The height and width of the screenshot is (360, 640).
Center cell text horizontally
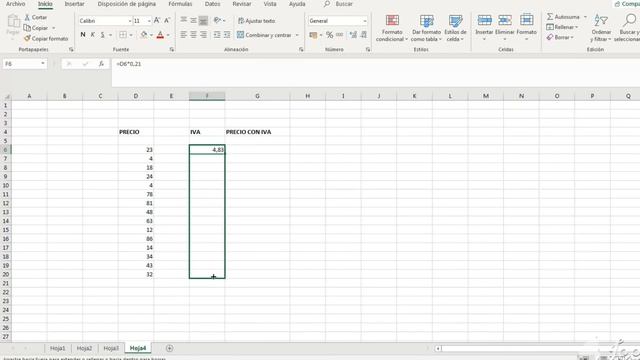tap(193, 35)
